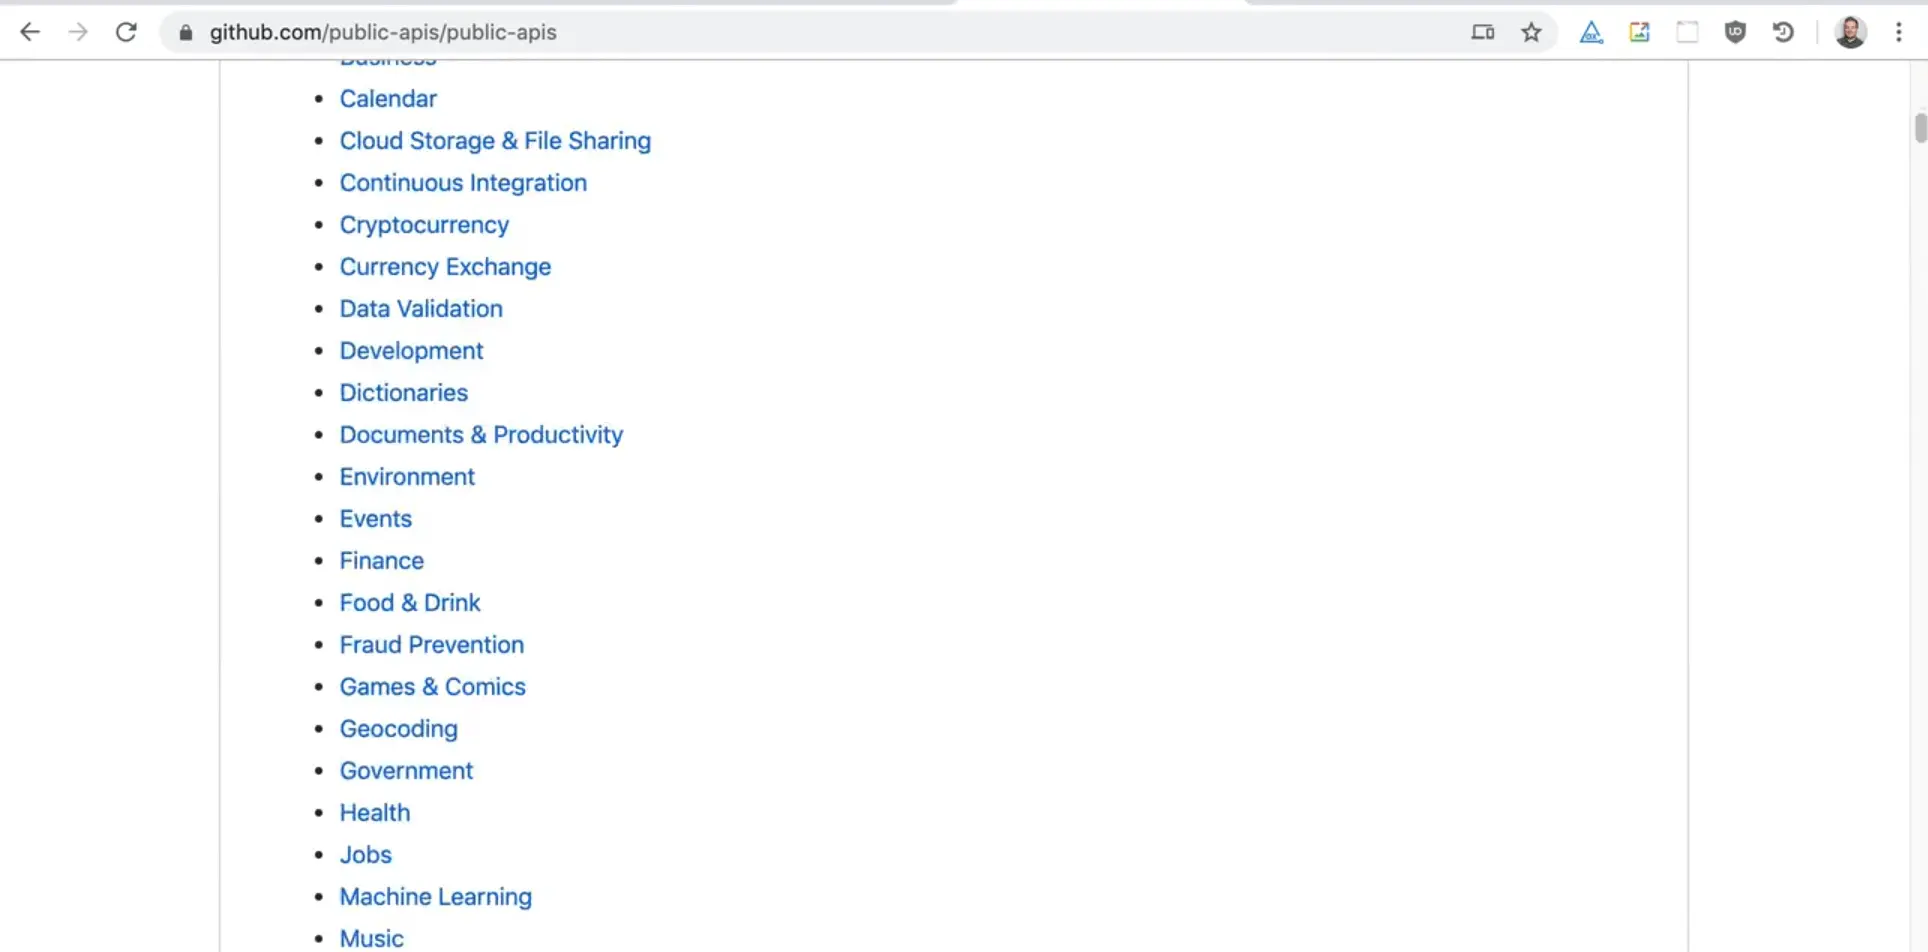This screenshot has height=952, width=1928.
Task: Open the Chrome profile avatar
Action: coord(1850,32)
